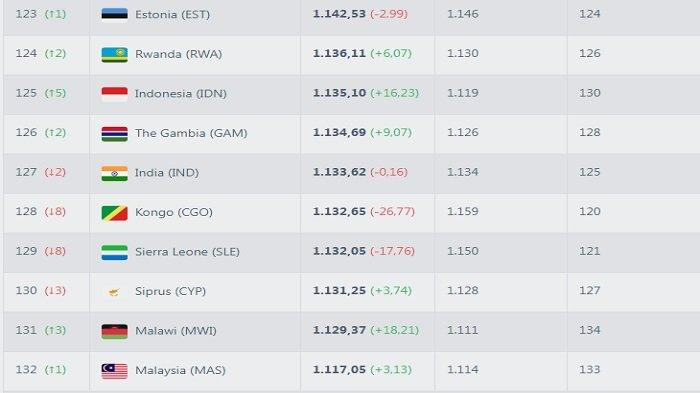This screenshot has width=700, height=393.
Task: Click the Sierra Leone flag icon
Action: point(114,252)
